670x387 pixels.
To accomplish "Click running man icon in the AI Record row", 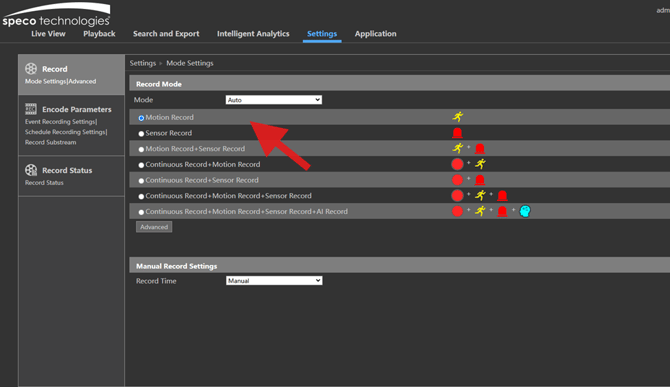I will point(480,211).
